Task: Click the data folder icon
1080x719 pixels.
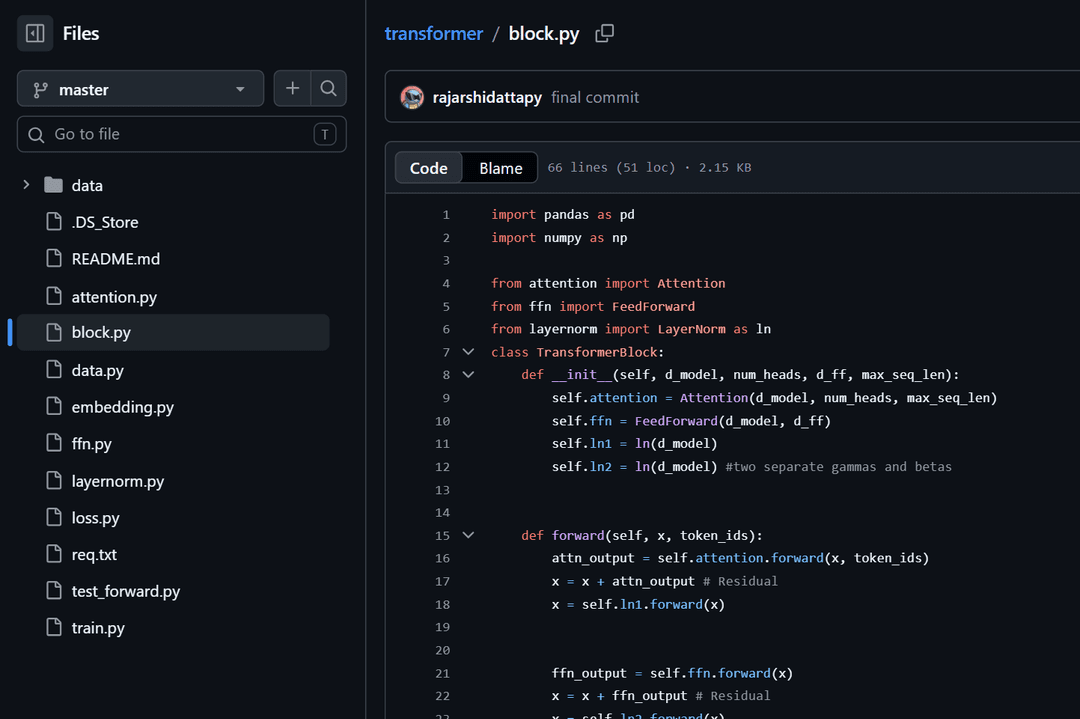Action: point(54,185)
